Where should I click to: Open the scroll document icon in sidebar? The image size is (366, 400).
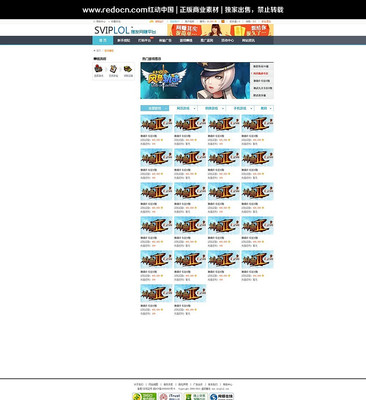click(113, 69)
